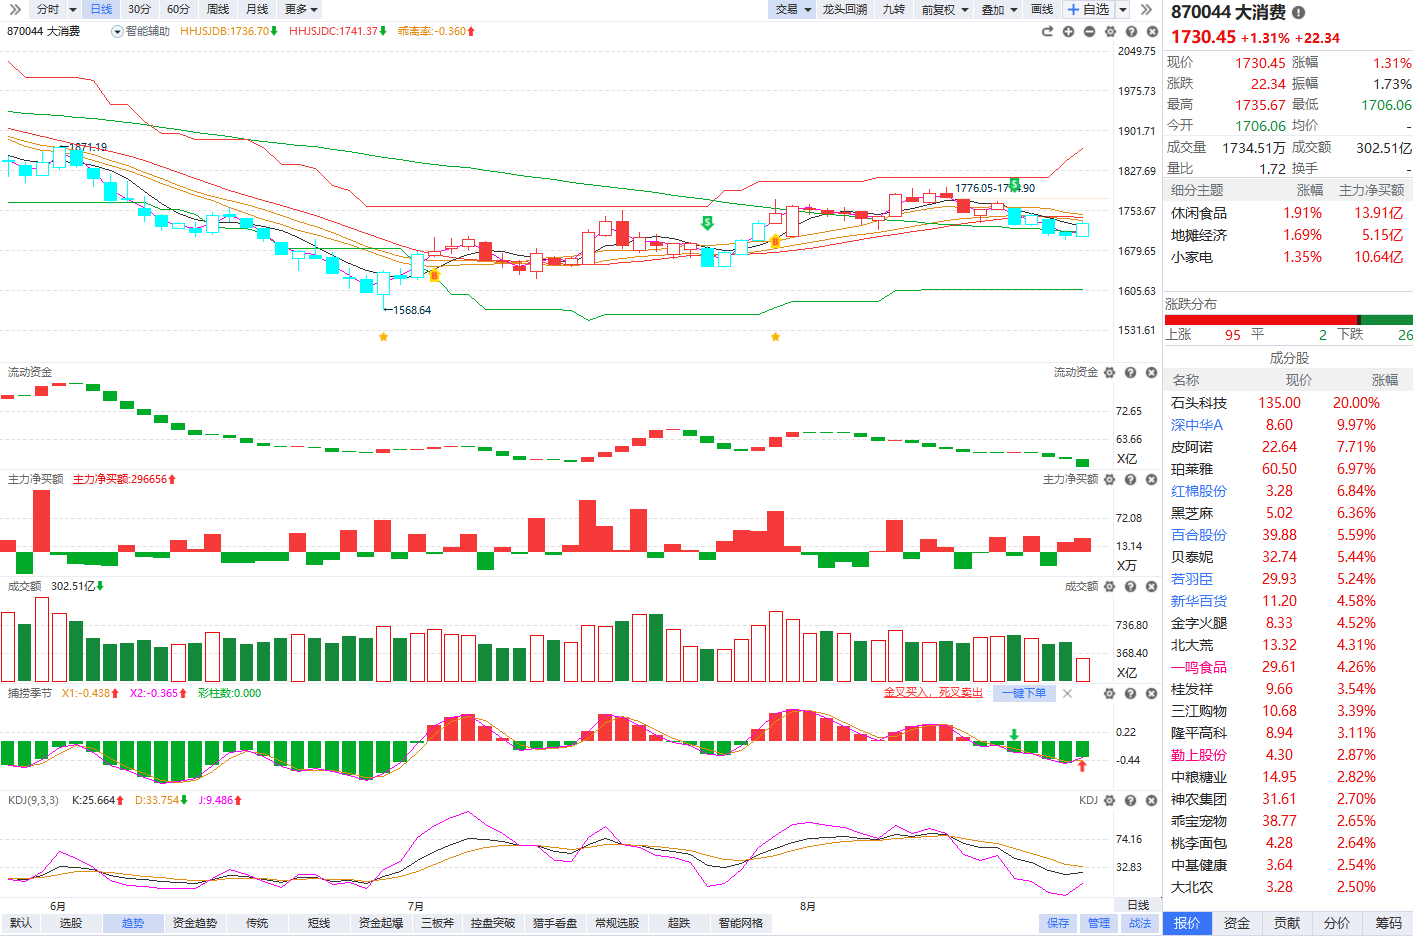Add stock to 自选 watchlist
Viewport: 1413px width, 937px height.
click(1089, 9)
